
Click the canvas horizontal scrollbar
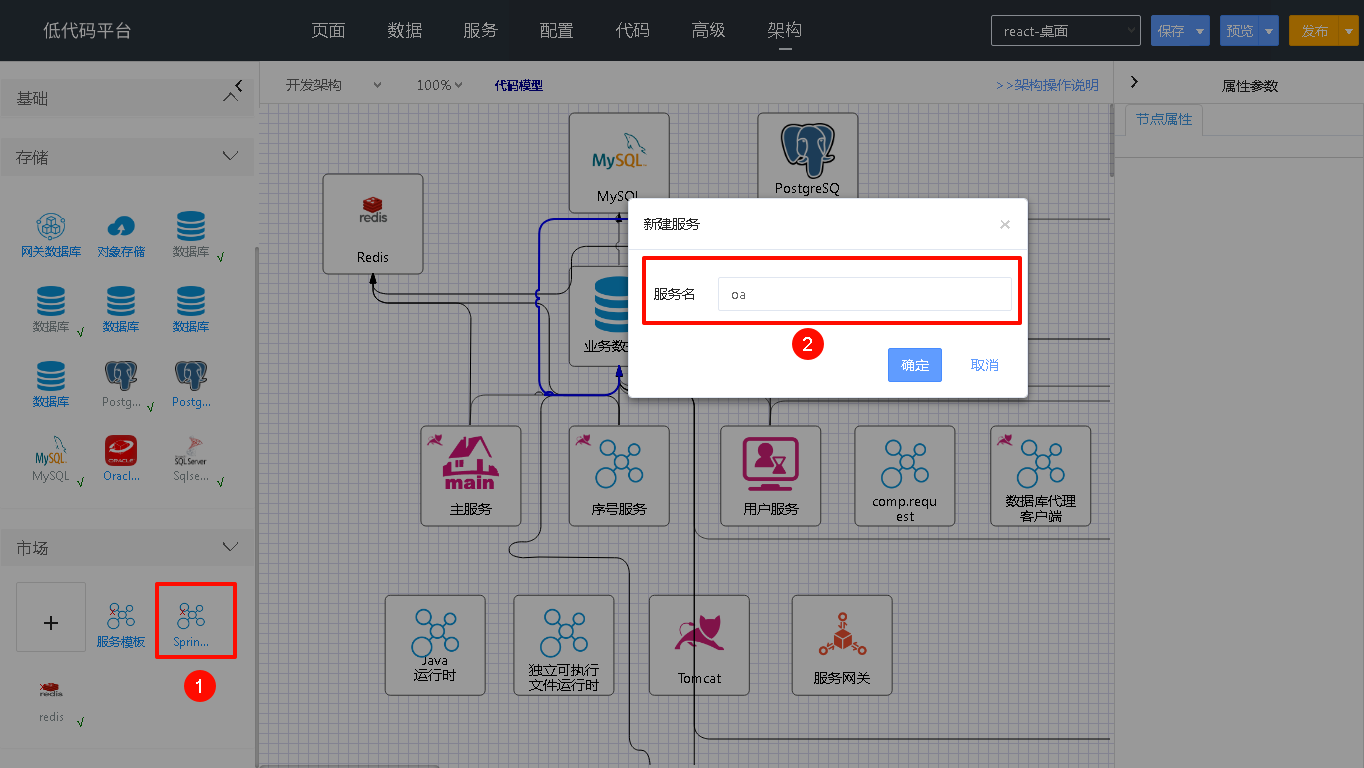(x=349, y=765)
